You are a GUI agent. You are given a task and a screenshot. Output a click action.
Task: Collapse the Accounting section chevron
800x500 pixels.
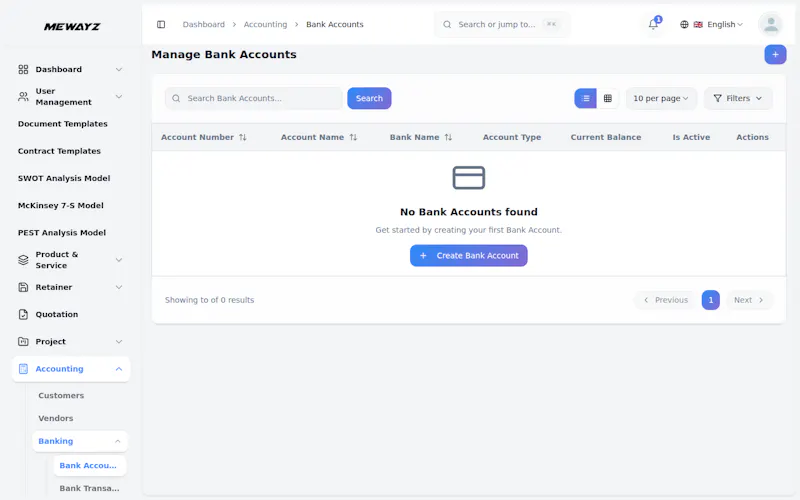119,369
